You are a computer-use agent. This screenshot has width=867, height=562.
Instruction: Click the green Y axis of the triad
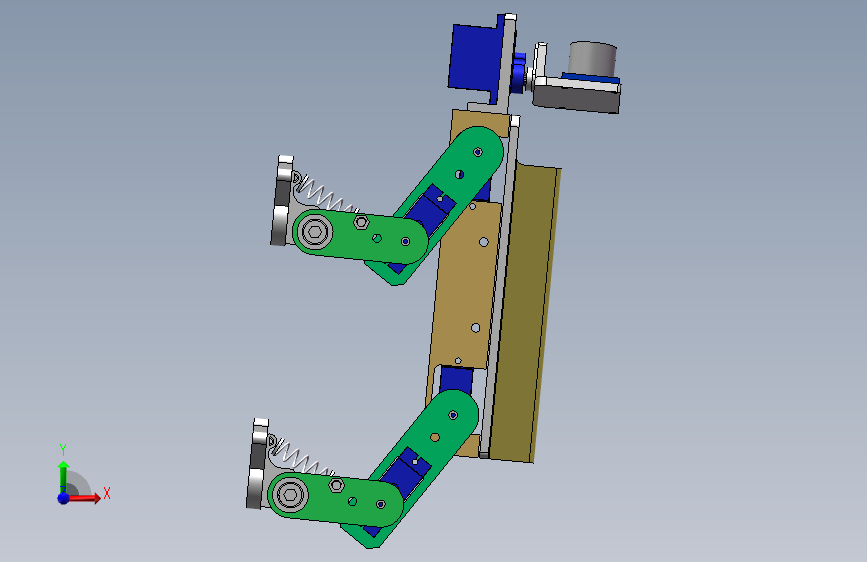63,476
